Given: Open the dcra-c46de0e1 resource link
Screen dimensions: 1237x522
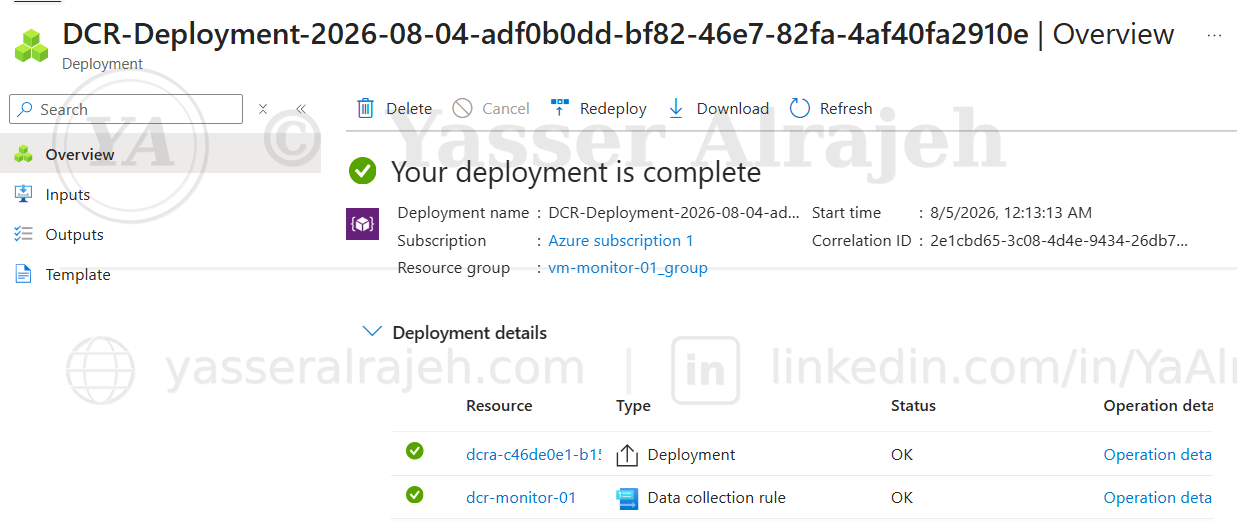Looking at the screenshot, I should pyautogui.click(x=534, y=454).
